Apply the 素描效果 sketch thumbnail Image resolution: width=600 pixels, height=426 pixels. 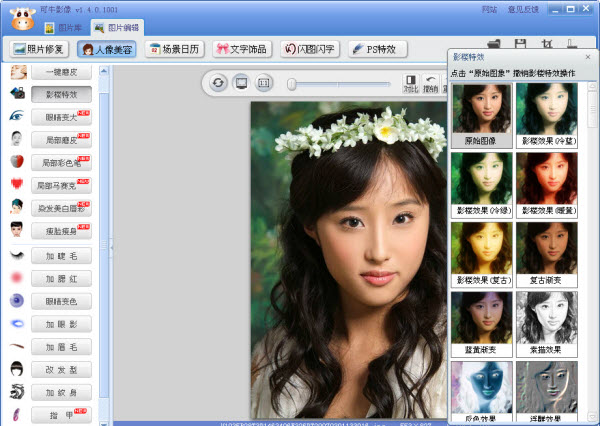(547, 324)
